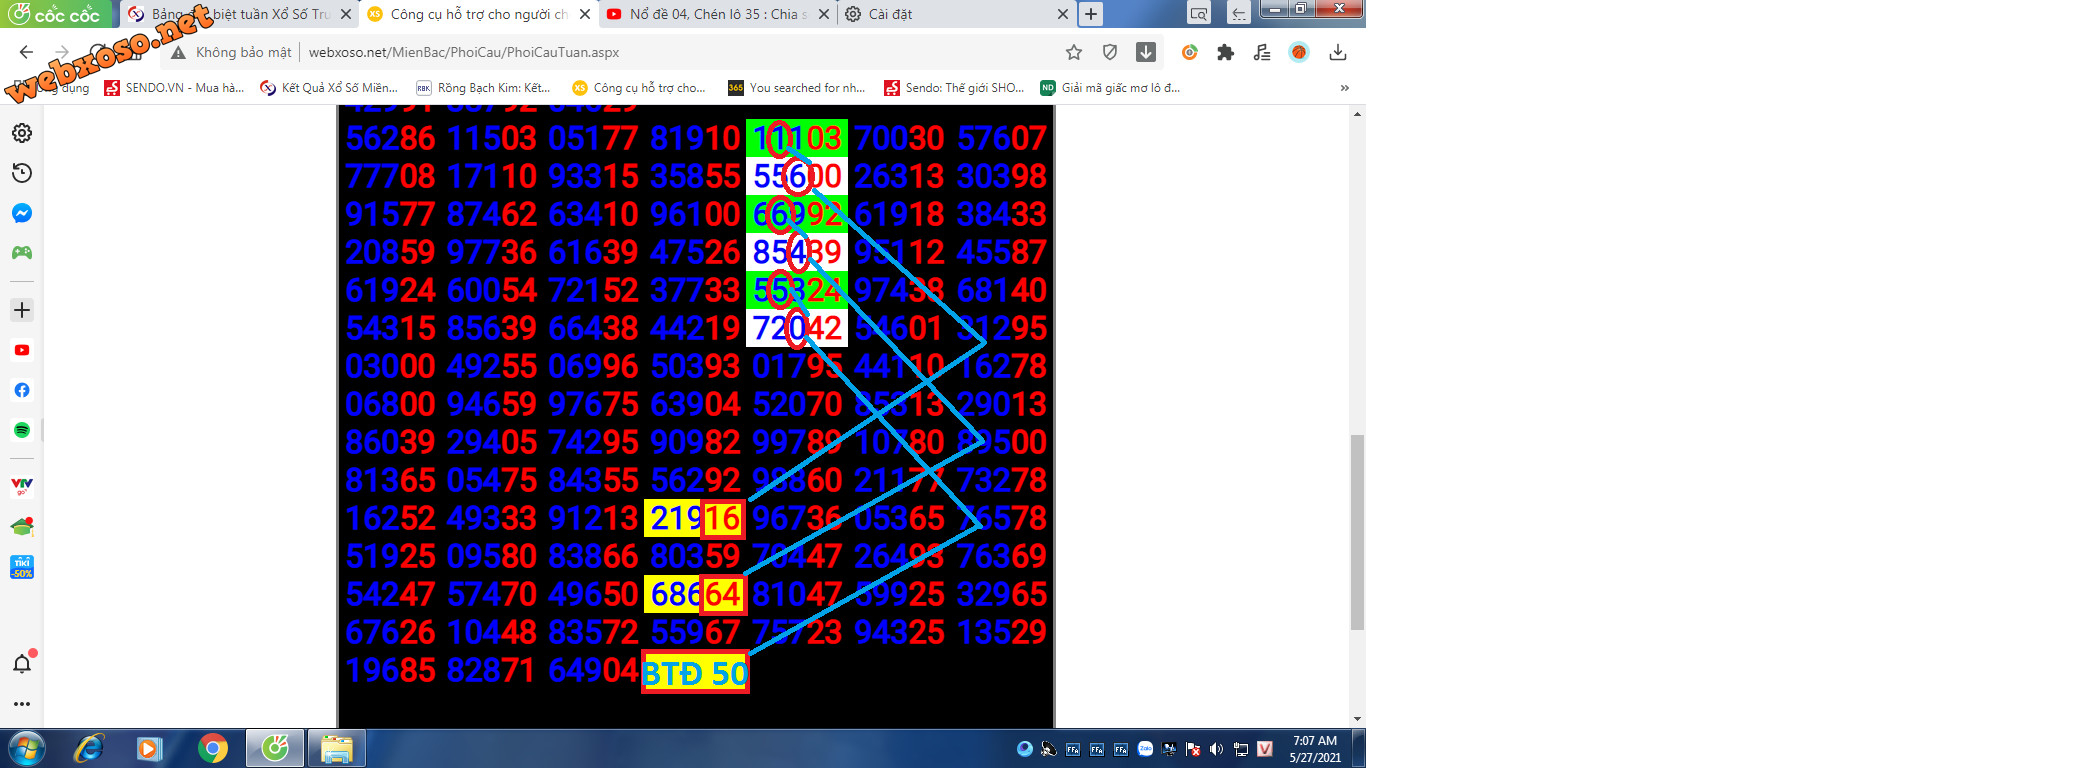Open Google Chrome from the taskbar

pyautogui.click(x=212, y=748)
